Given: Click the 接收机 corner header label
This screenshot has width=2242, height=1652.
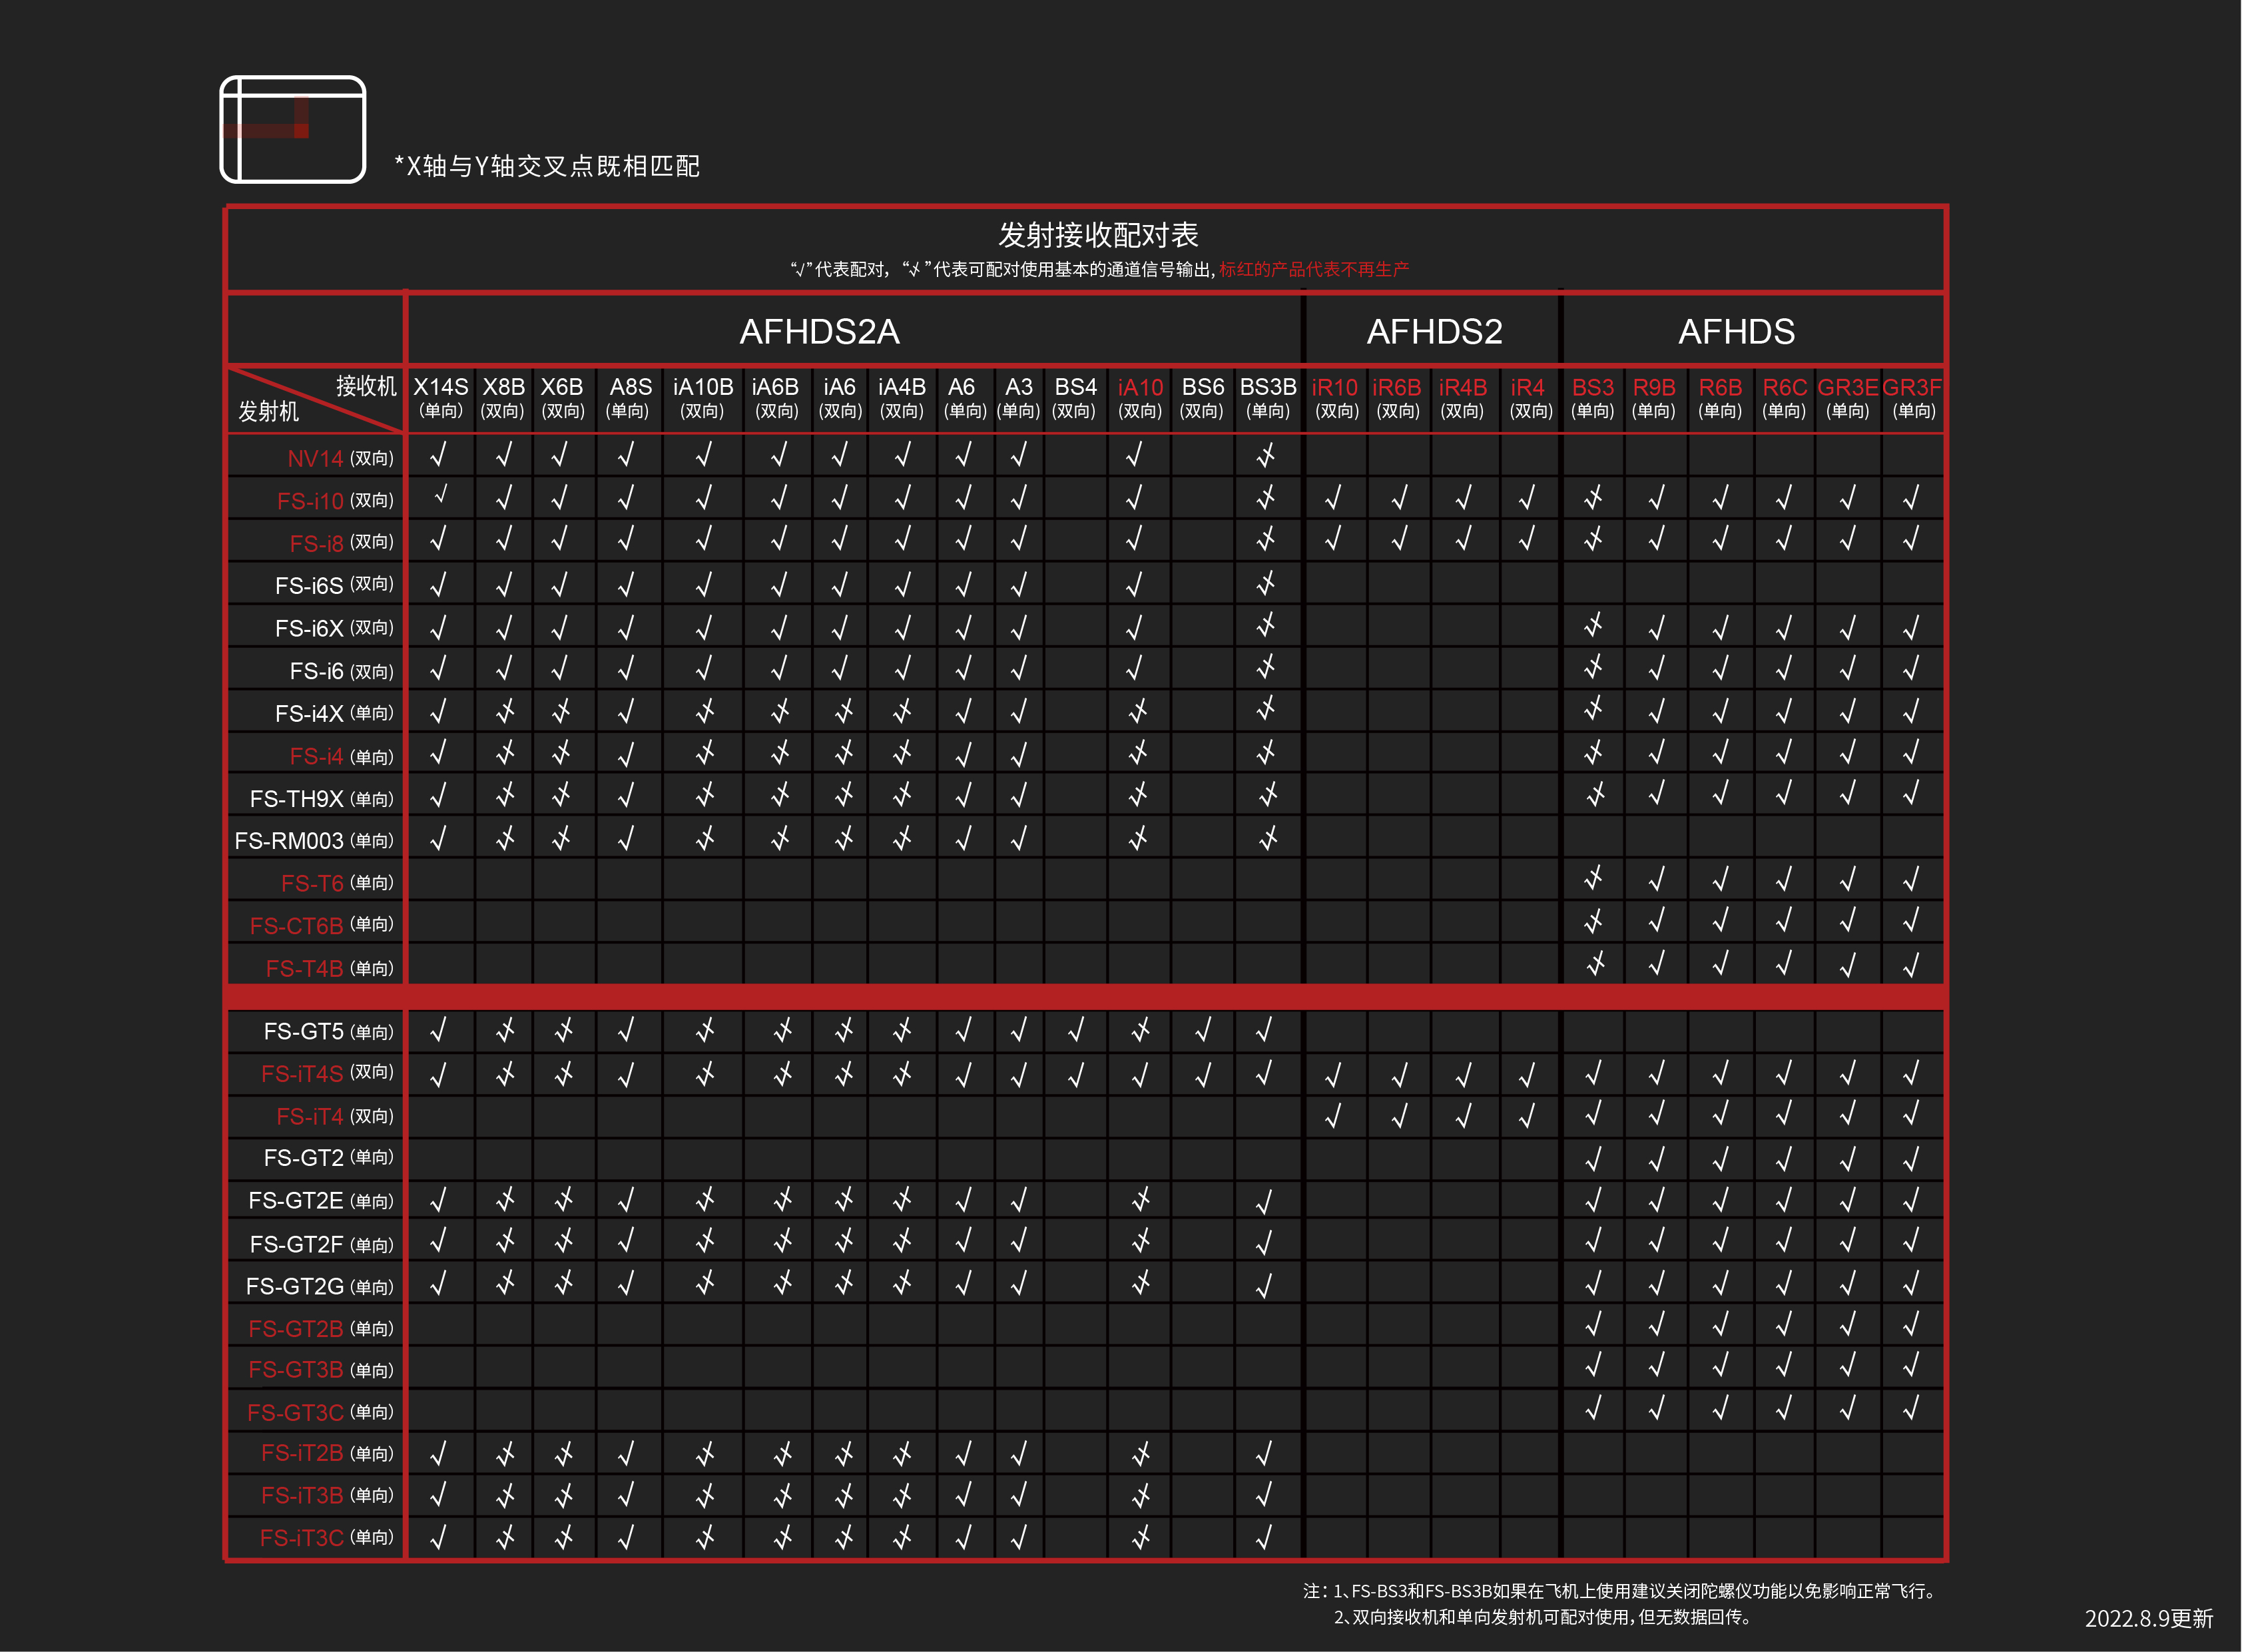Looking at the screenshot, I should pyautogui.click(x=366, y=386).
